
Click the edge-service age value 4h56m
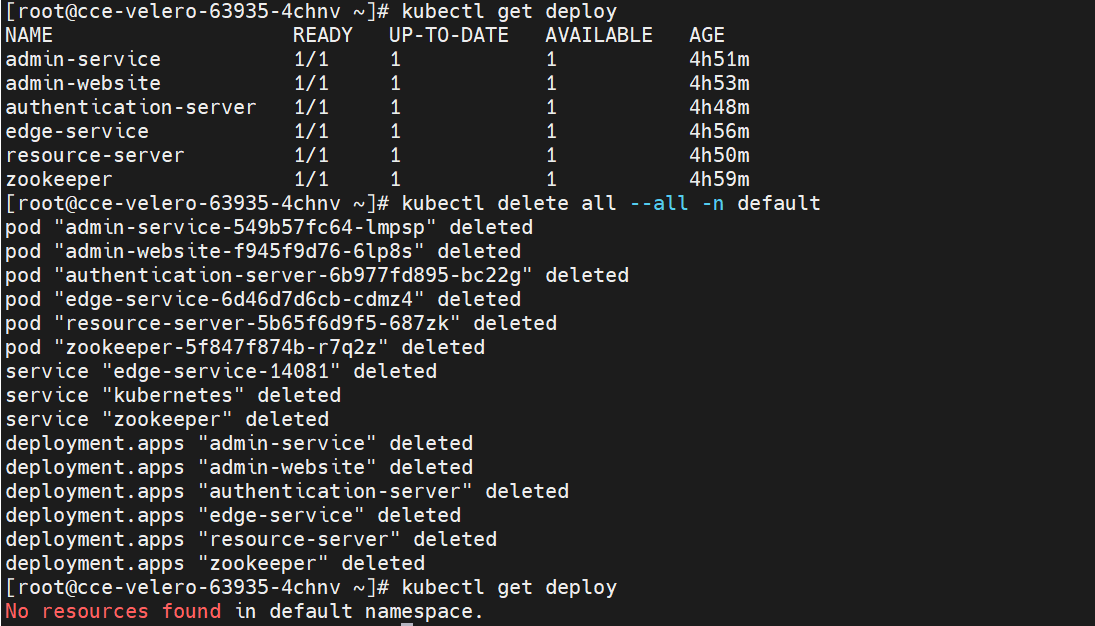tap(719, 131)
